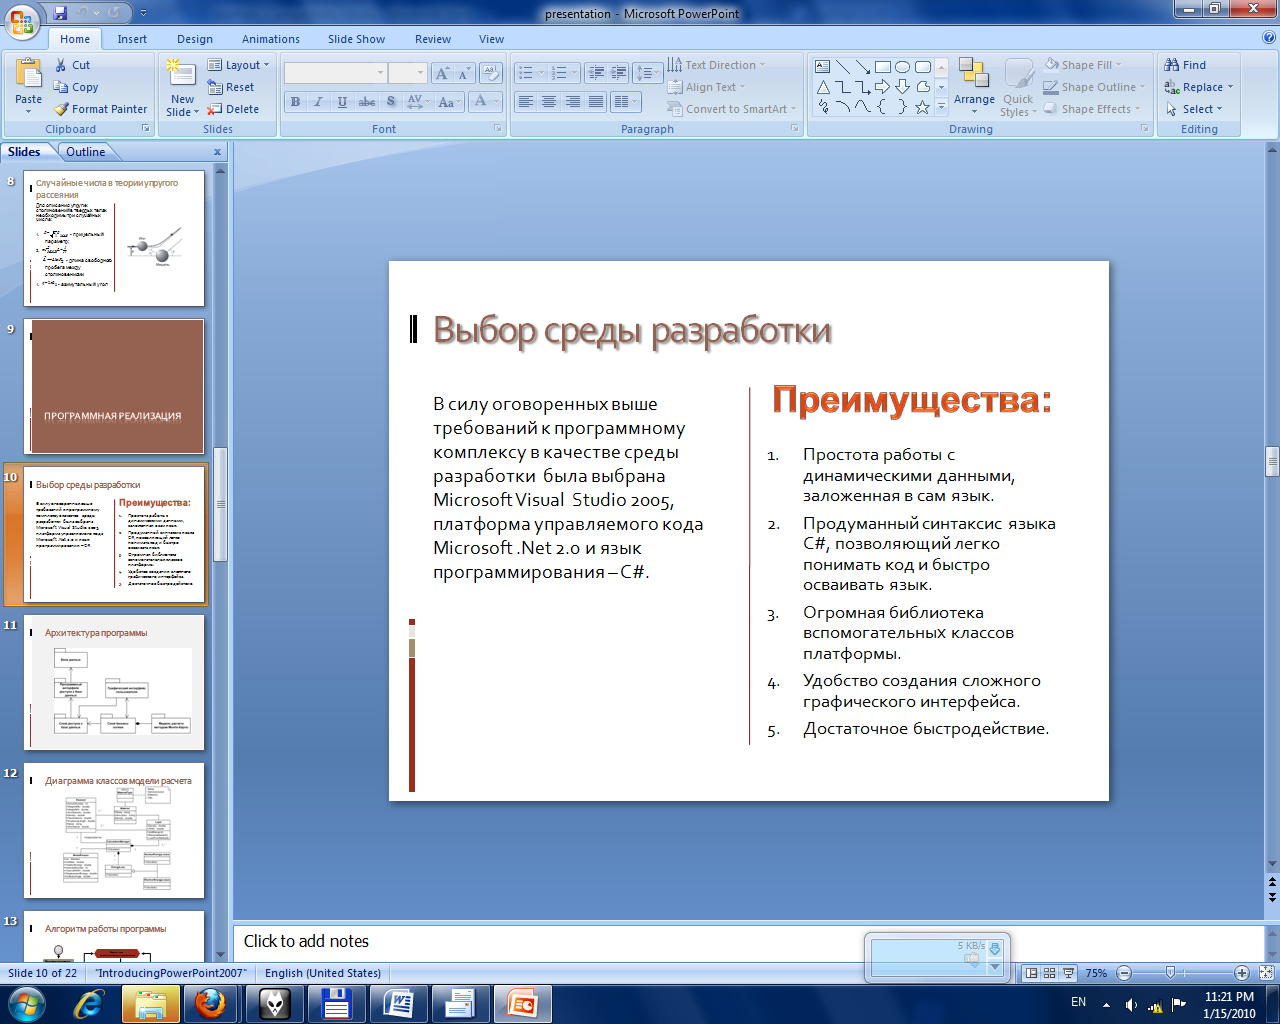
Task: Justify the paragraph text
Action: tap(596, 101)
